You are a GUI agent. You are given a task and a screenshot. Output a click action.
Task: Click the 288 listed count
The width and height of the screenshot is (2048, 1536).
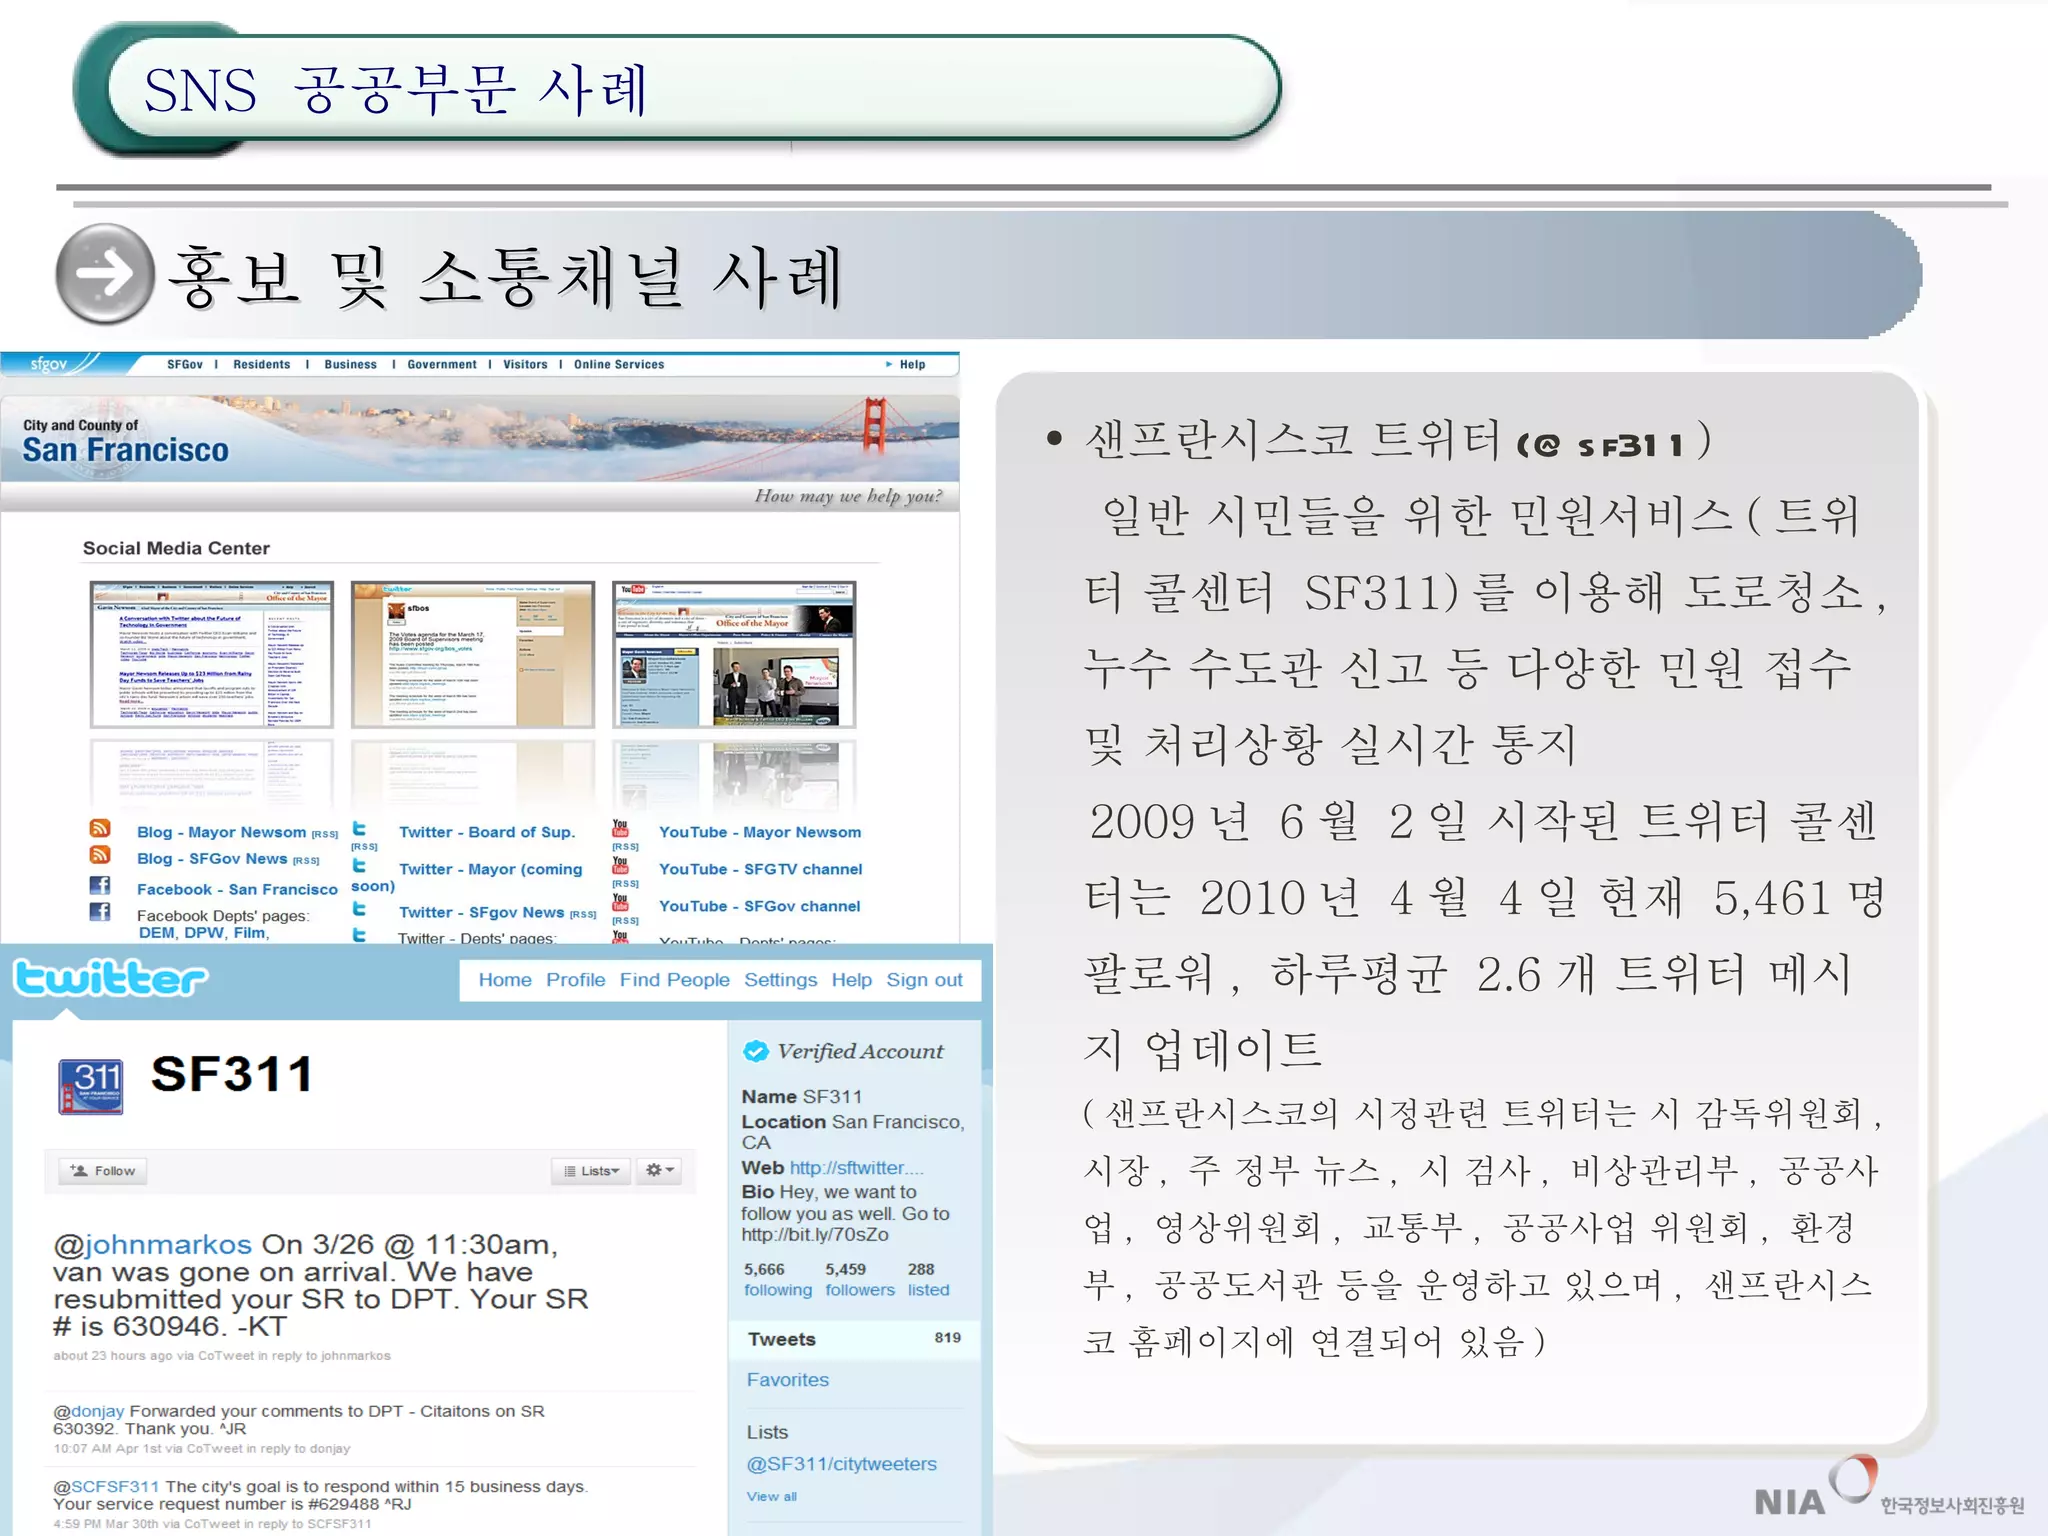click(929, 1279)
